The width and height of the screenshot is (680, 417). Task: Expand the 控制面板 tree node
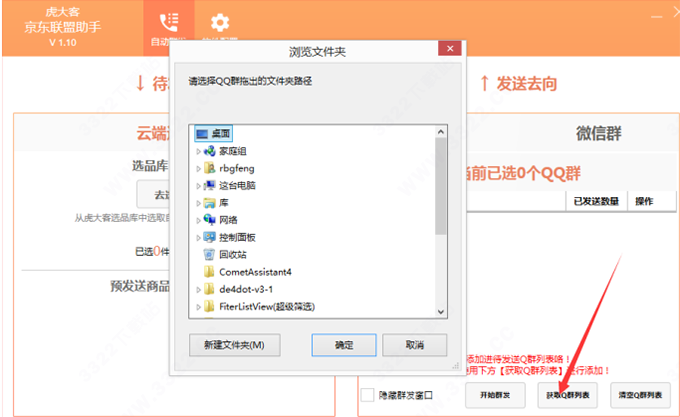pyautogui.click(x=198, y=238)
